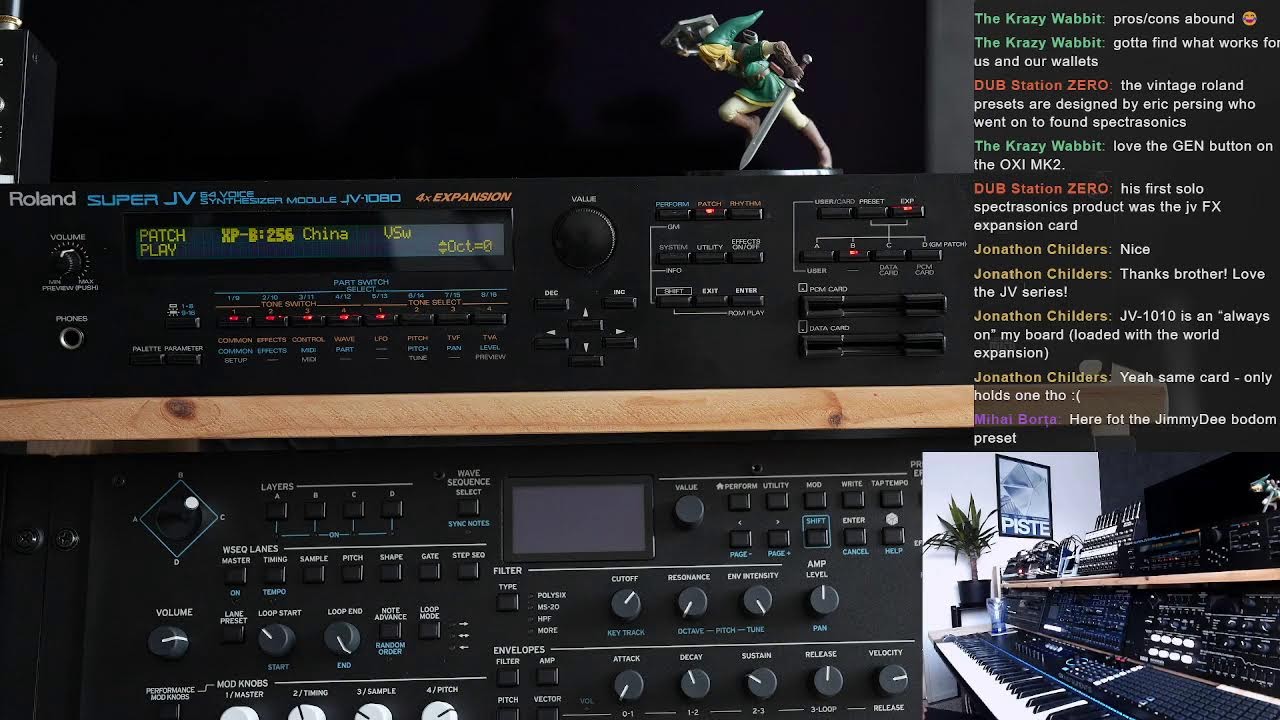Click the JV-1080 VALUE dial

click(x=584, y=240)
